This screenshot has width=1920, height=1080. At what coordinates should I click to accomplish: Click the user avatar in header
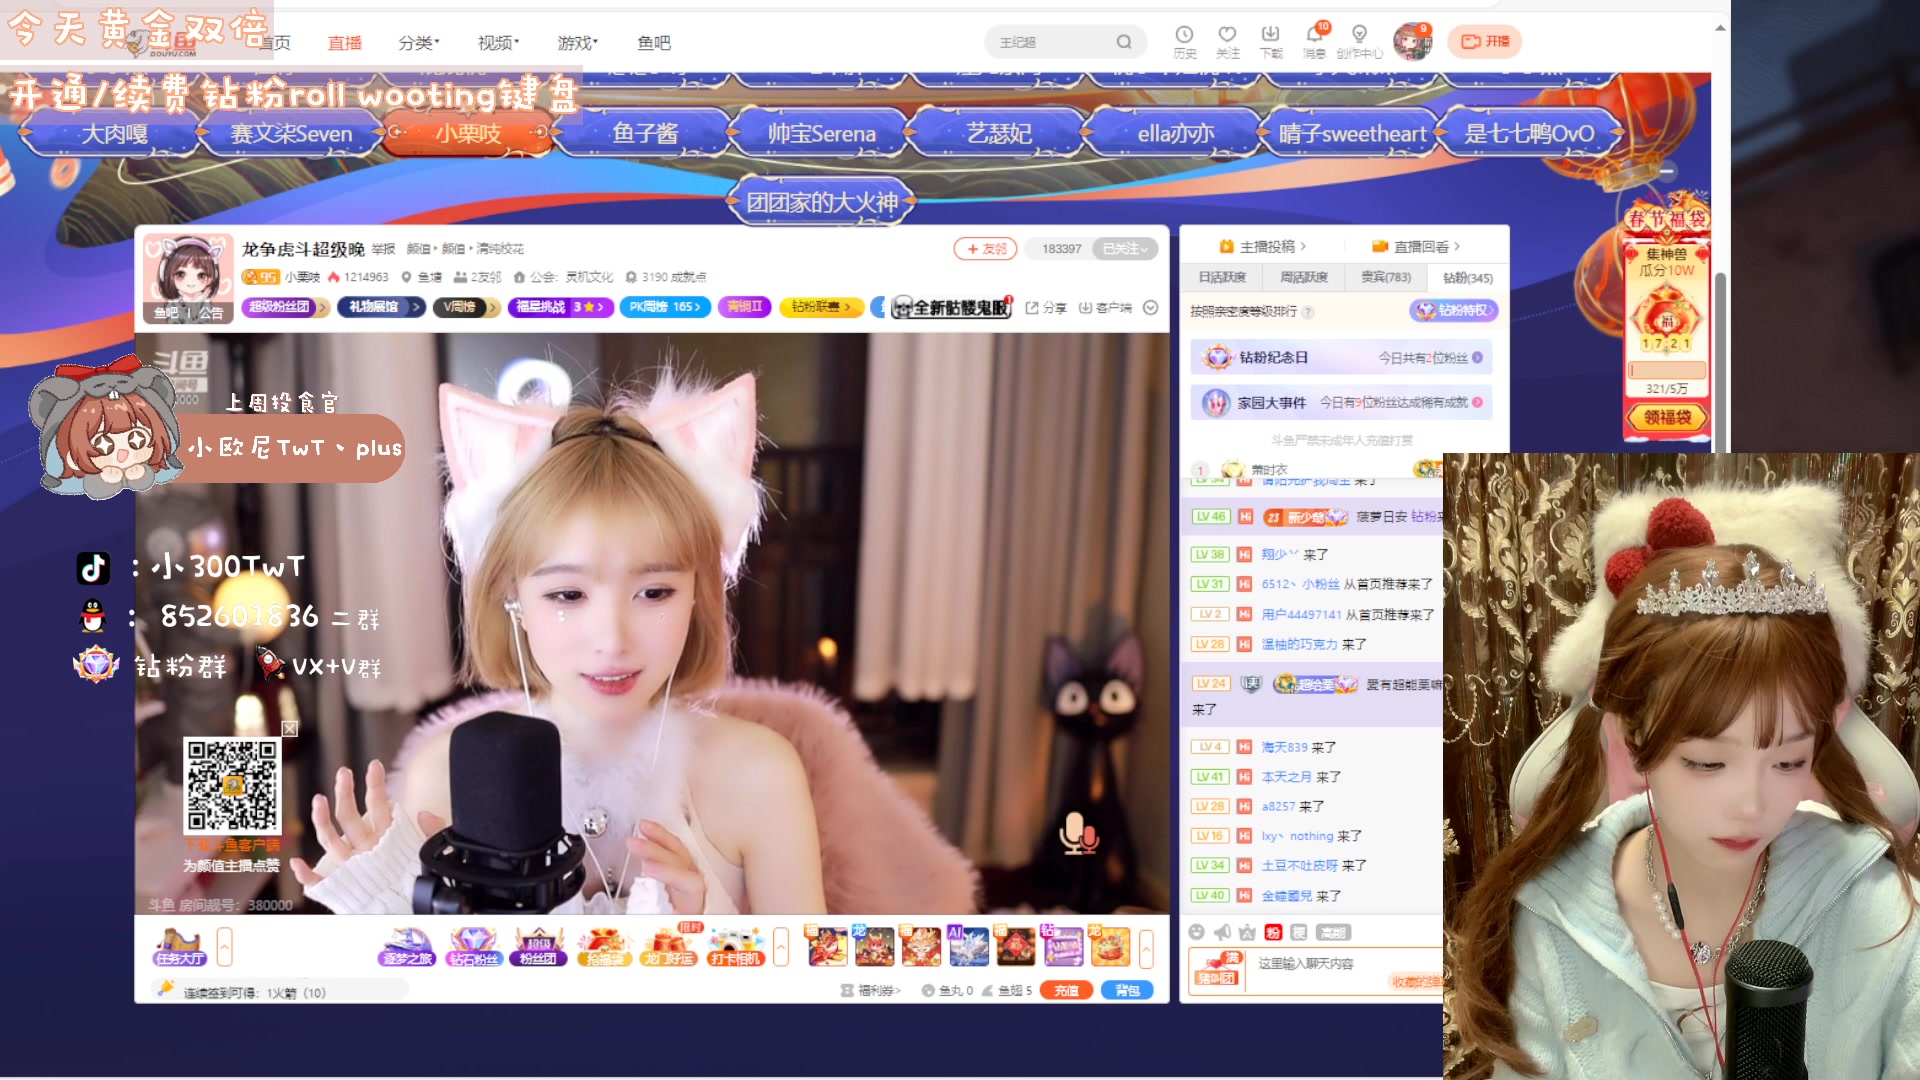[x=1412, y=41]
